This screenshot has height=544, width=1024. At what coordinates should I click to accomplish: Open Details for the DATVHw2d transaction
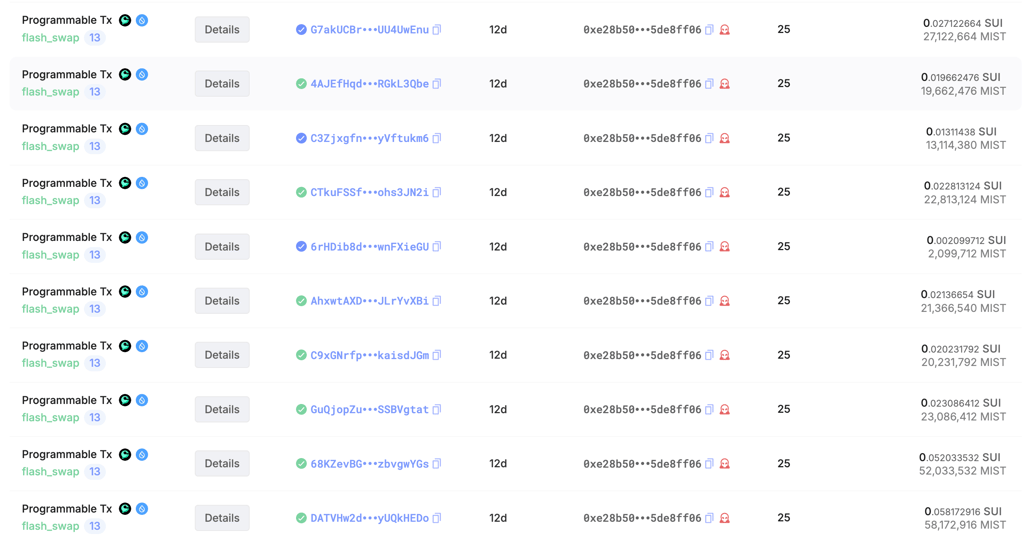click(x=222, y=518)
